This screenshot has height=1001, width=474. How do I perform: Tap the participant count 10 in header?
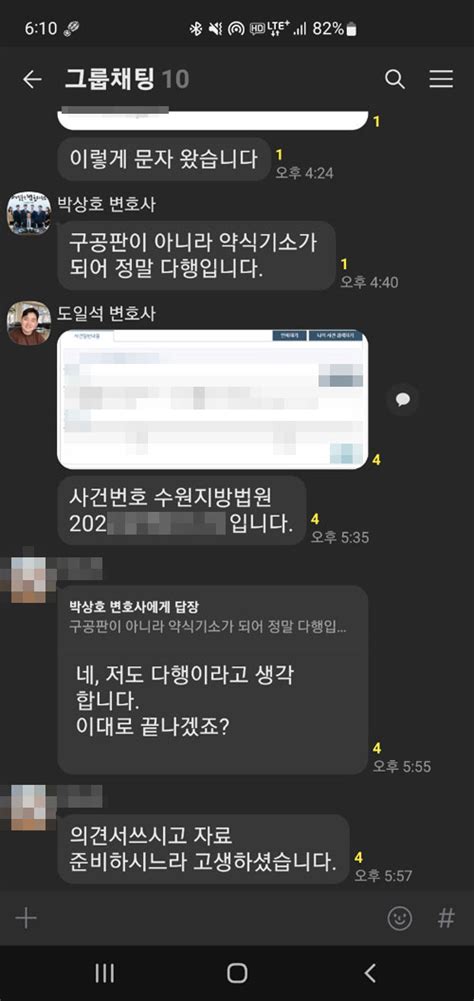tap(175, 79)
